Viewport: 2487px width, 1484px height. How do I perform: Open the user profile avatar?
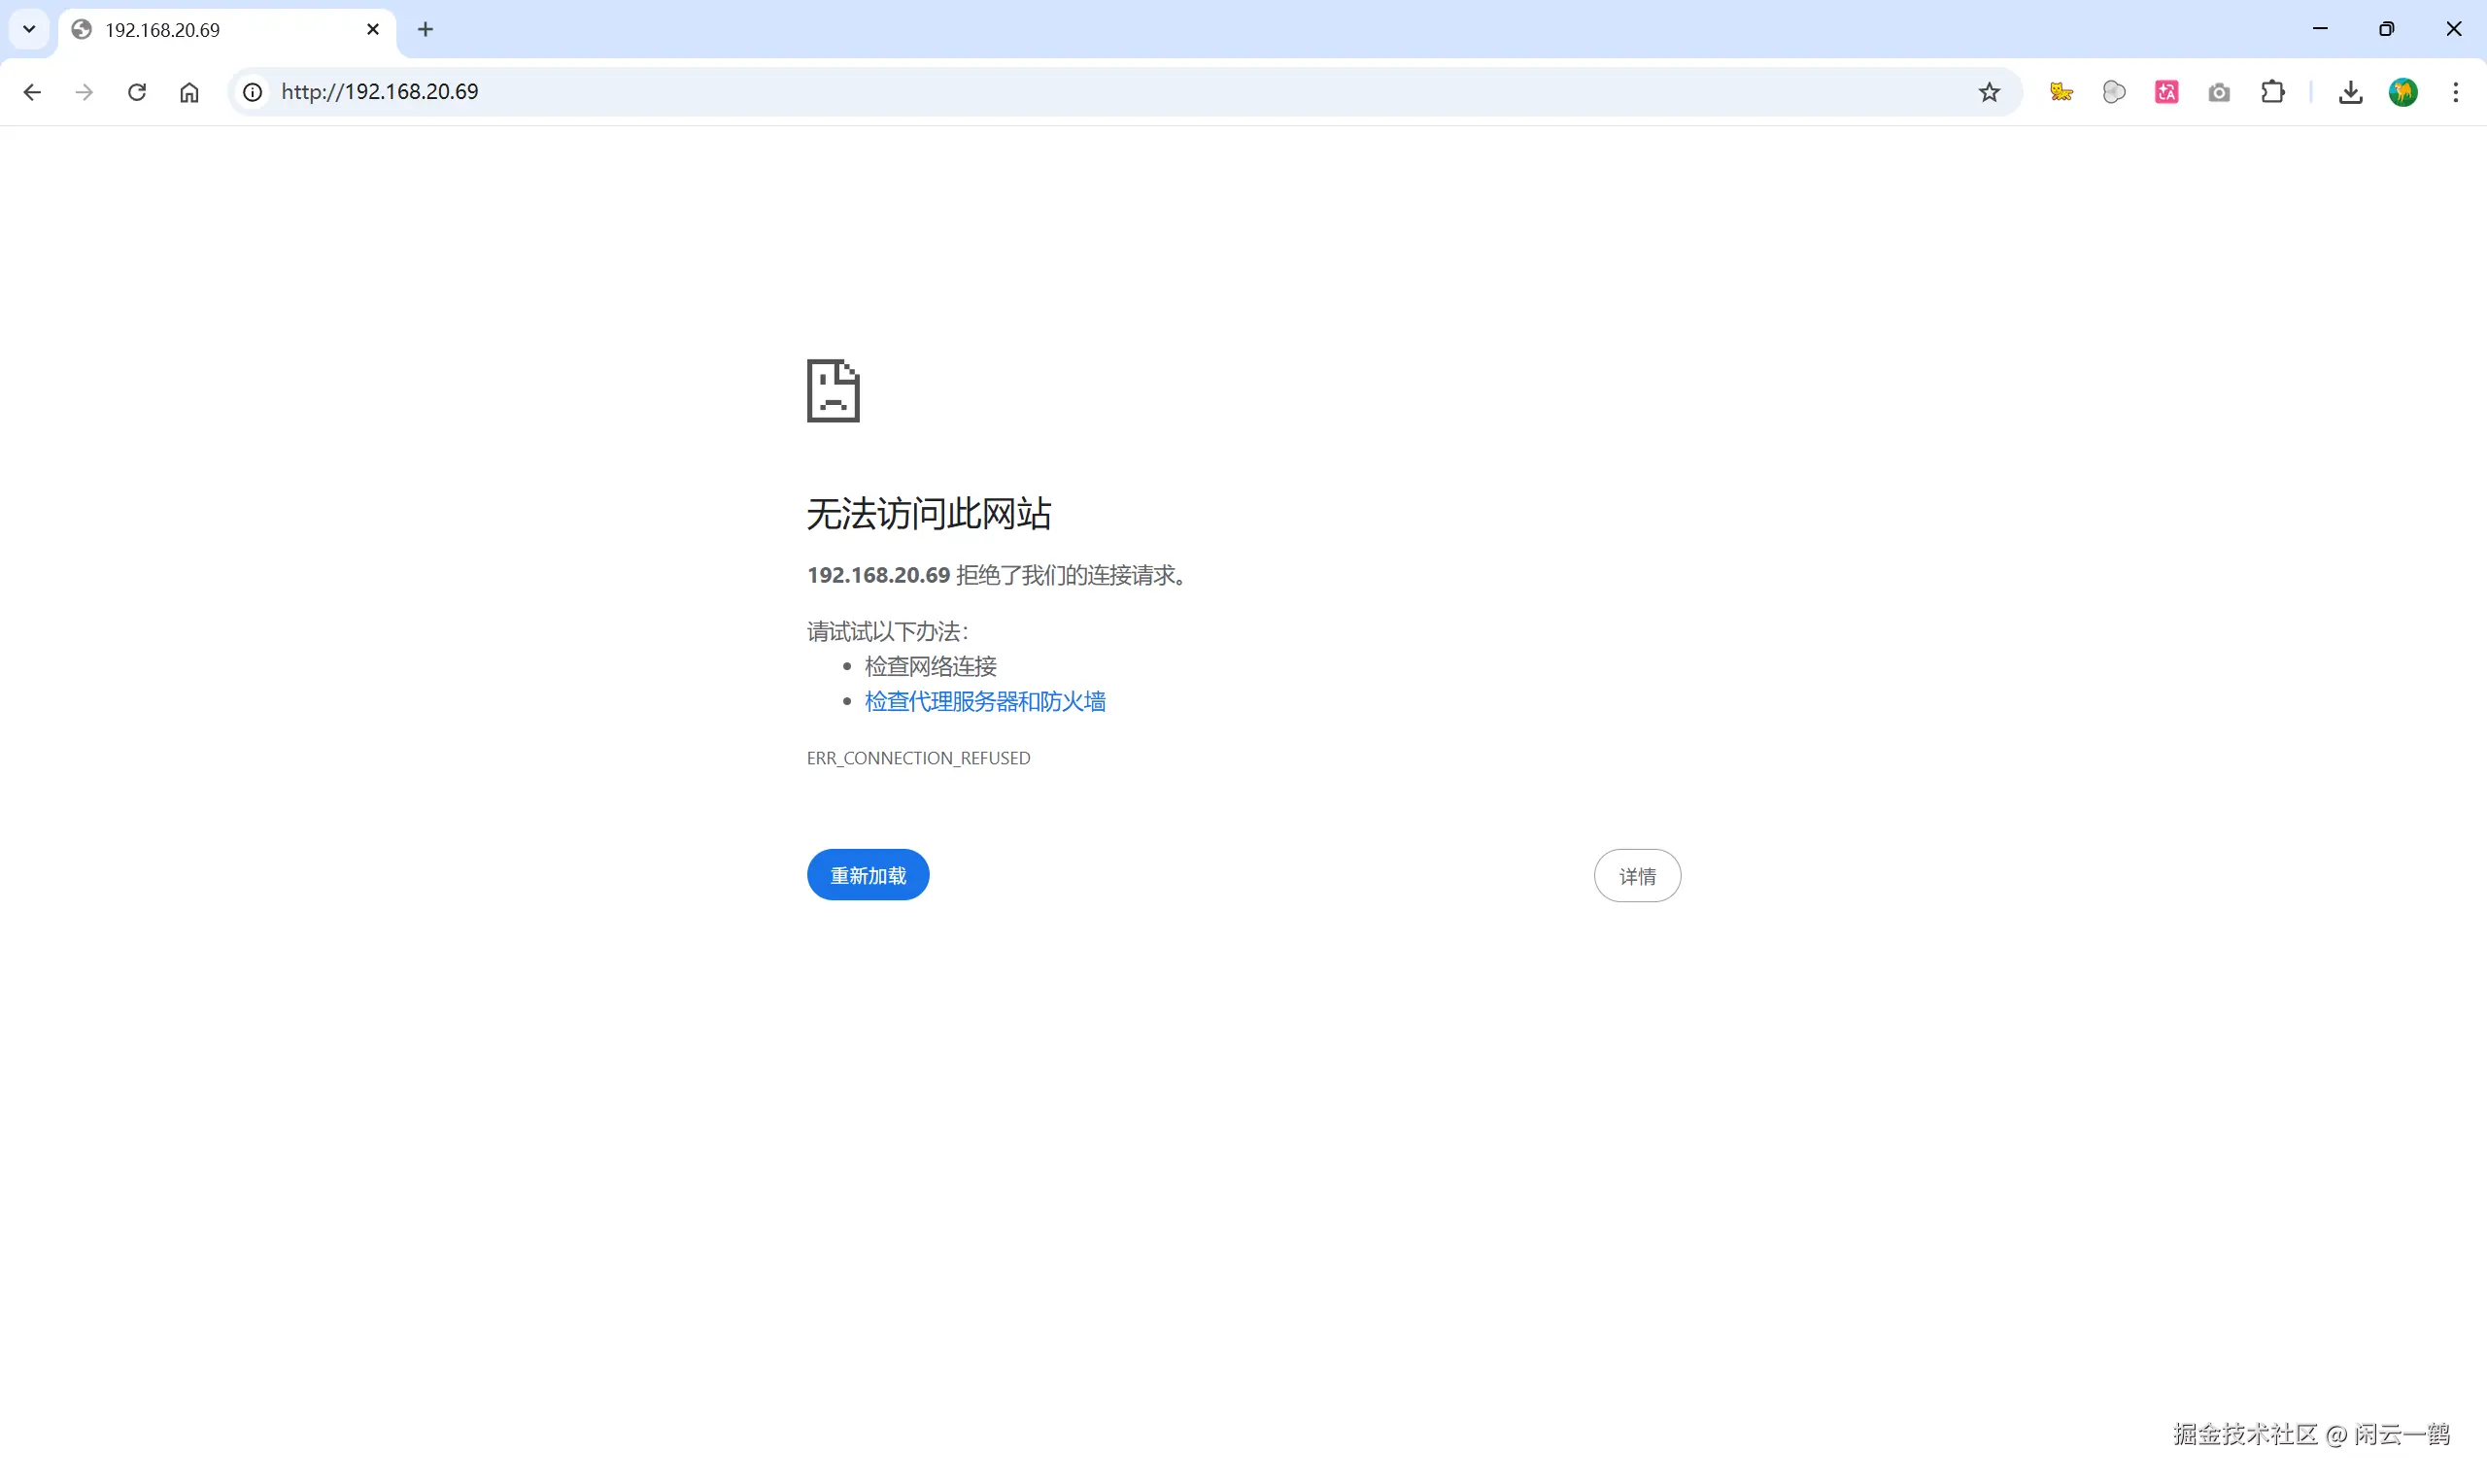(x=2403, y=92)
